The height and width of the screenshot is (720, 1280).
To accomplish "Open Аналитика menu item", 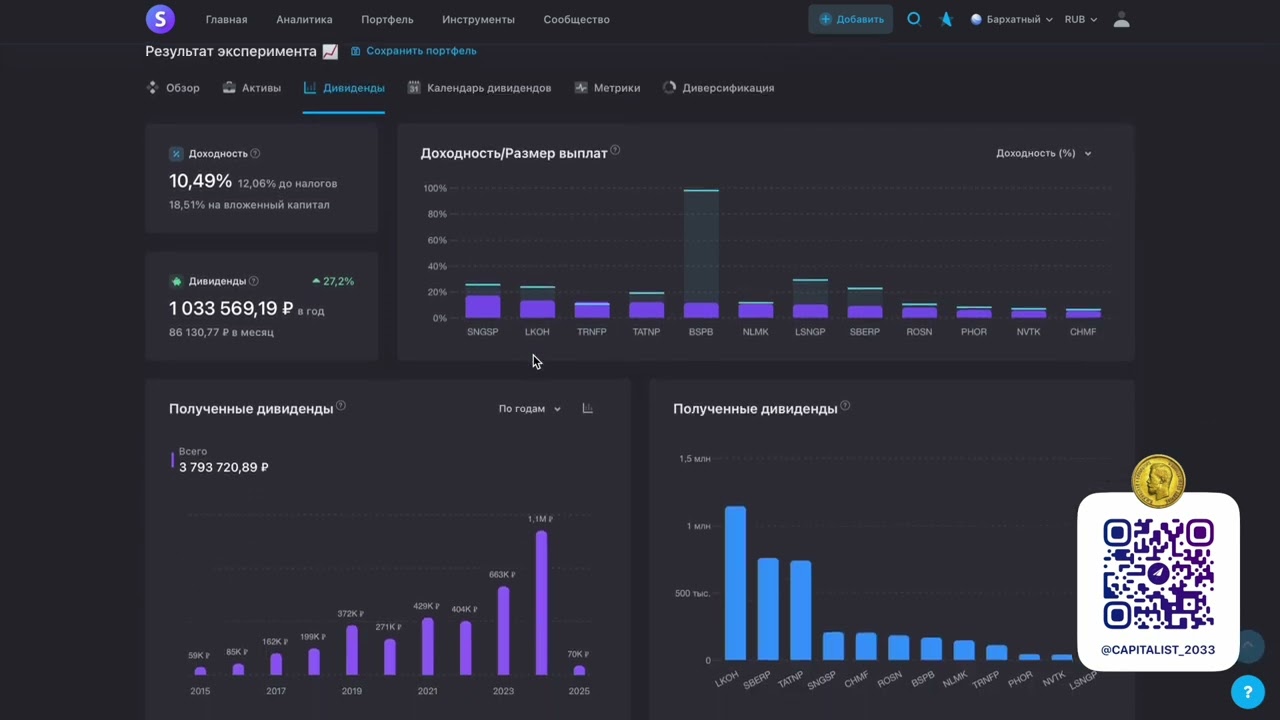I will [304, 19].
